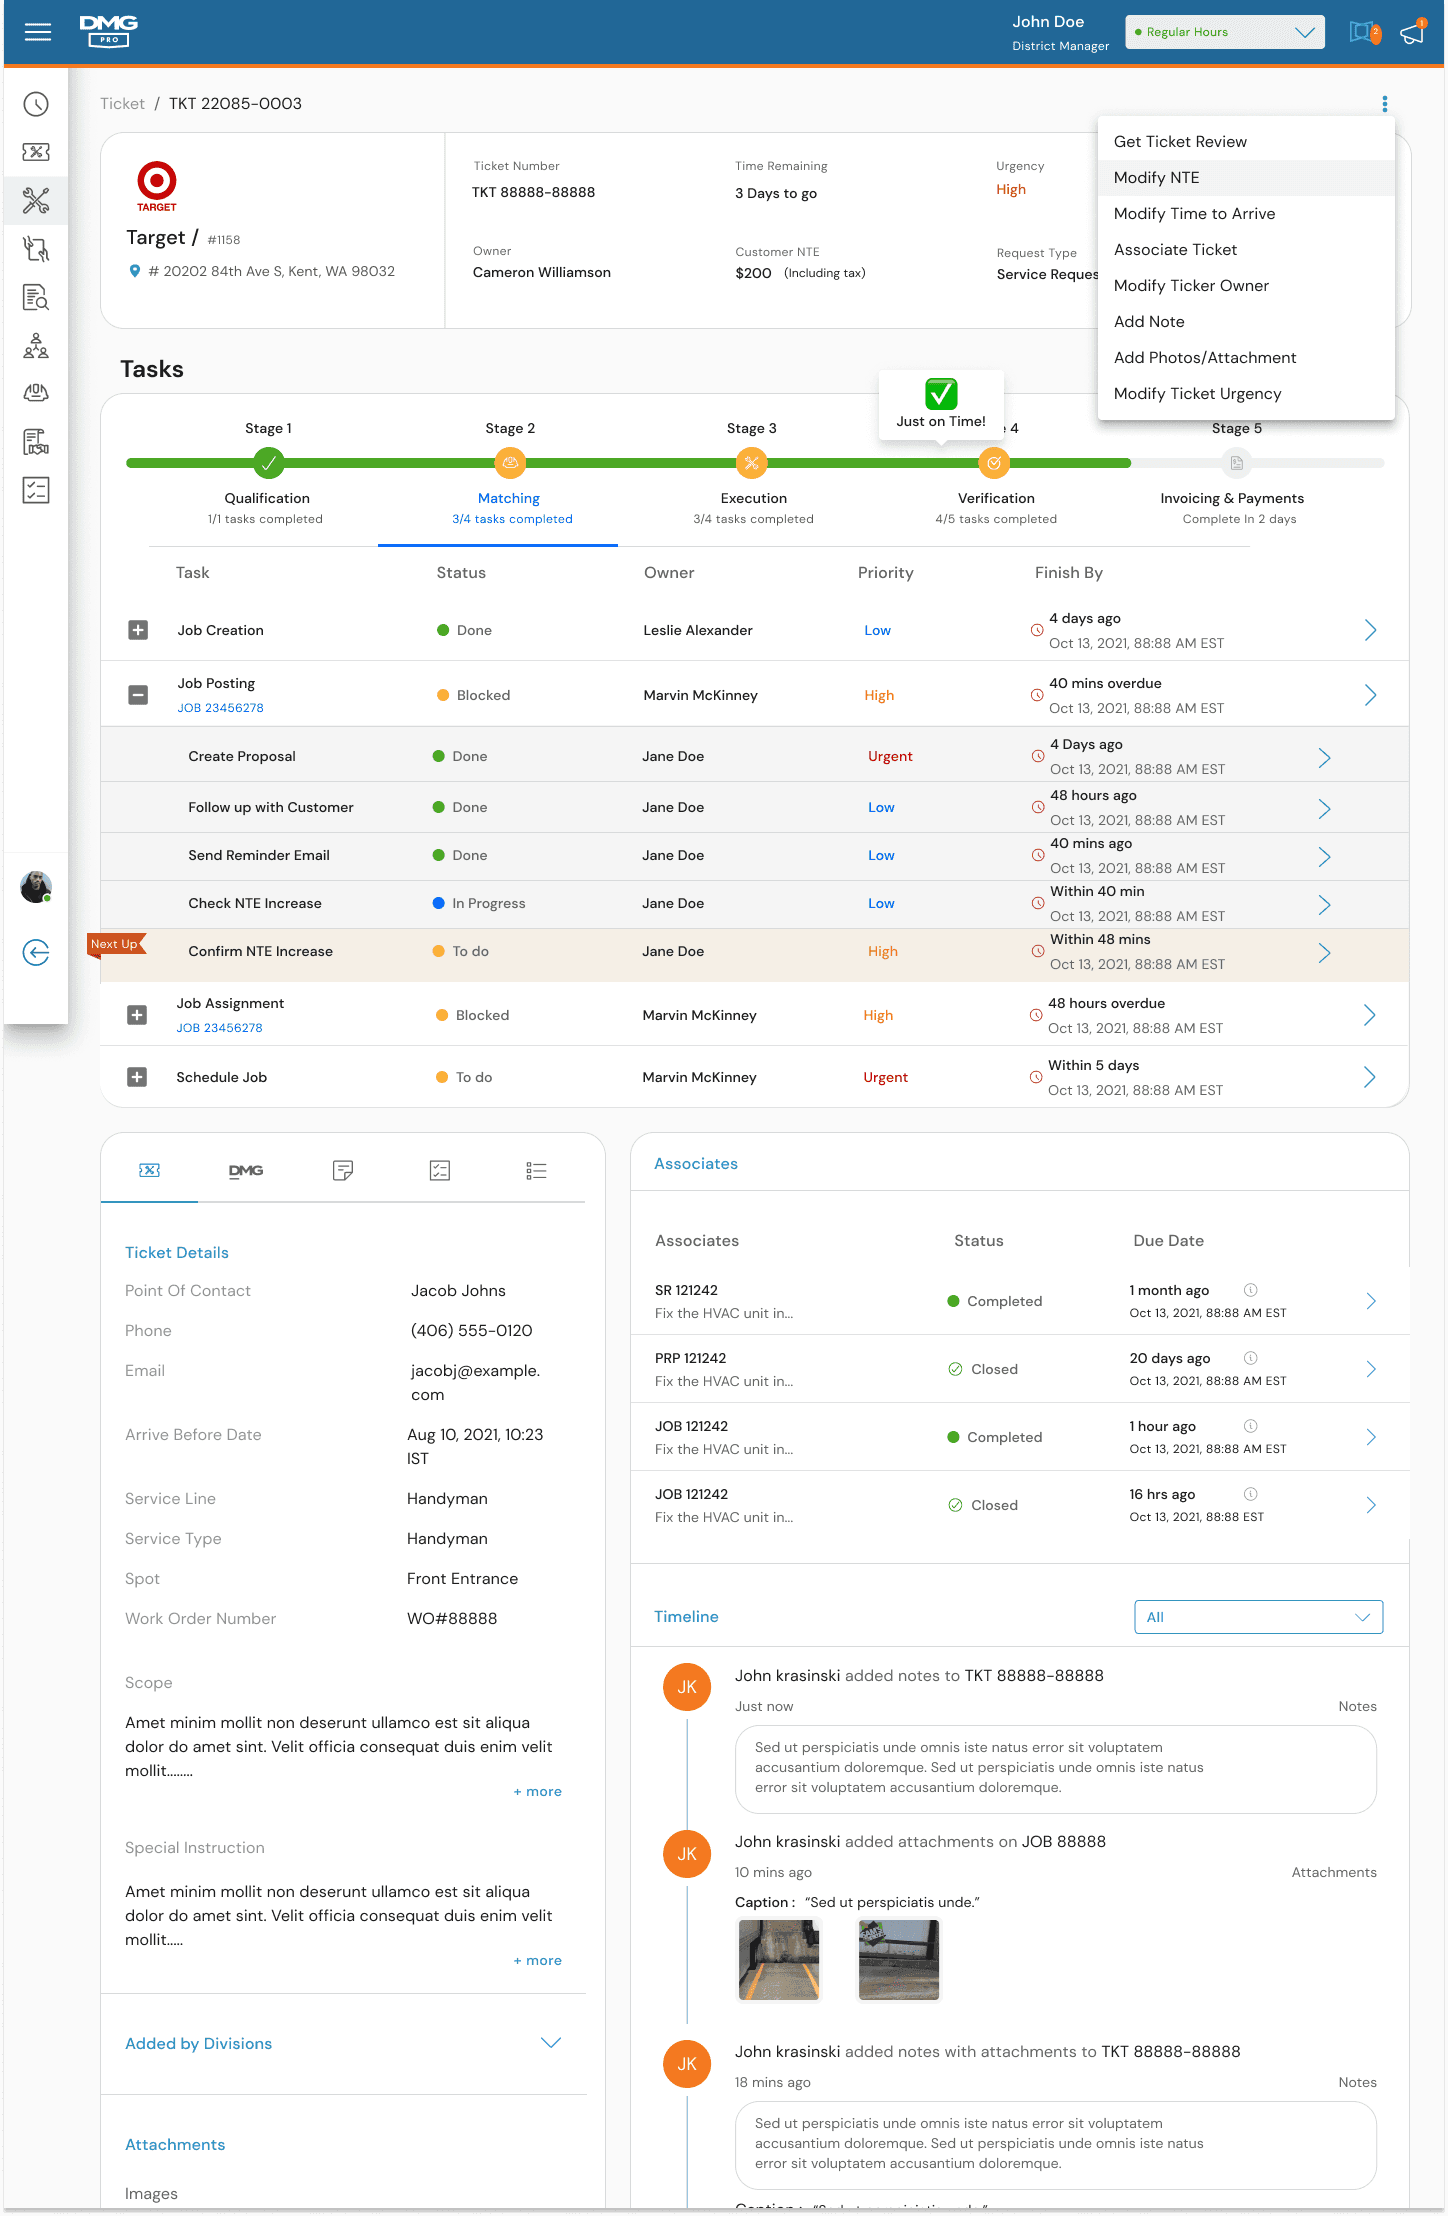Choose Modify Ticket Urgency option
The image size is (1448, 2216).
pos(1246,393)
